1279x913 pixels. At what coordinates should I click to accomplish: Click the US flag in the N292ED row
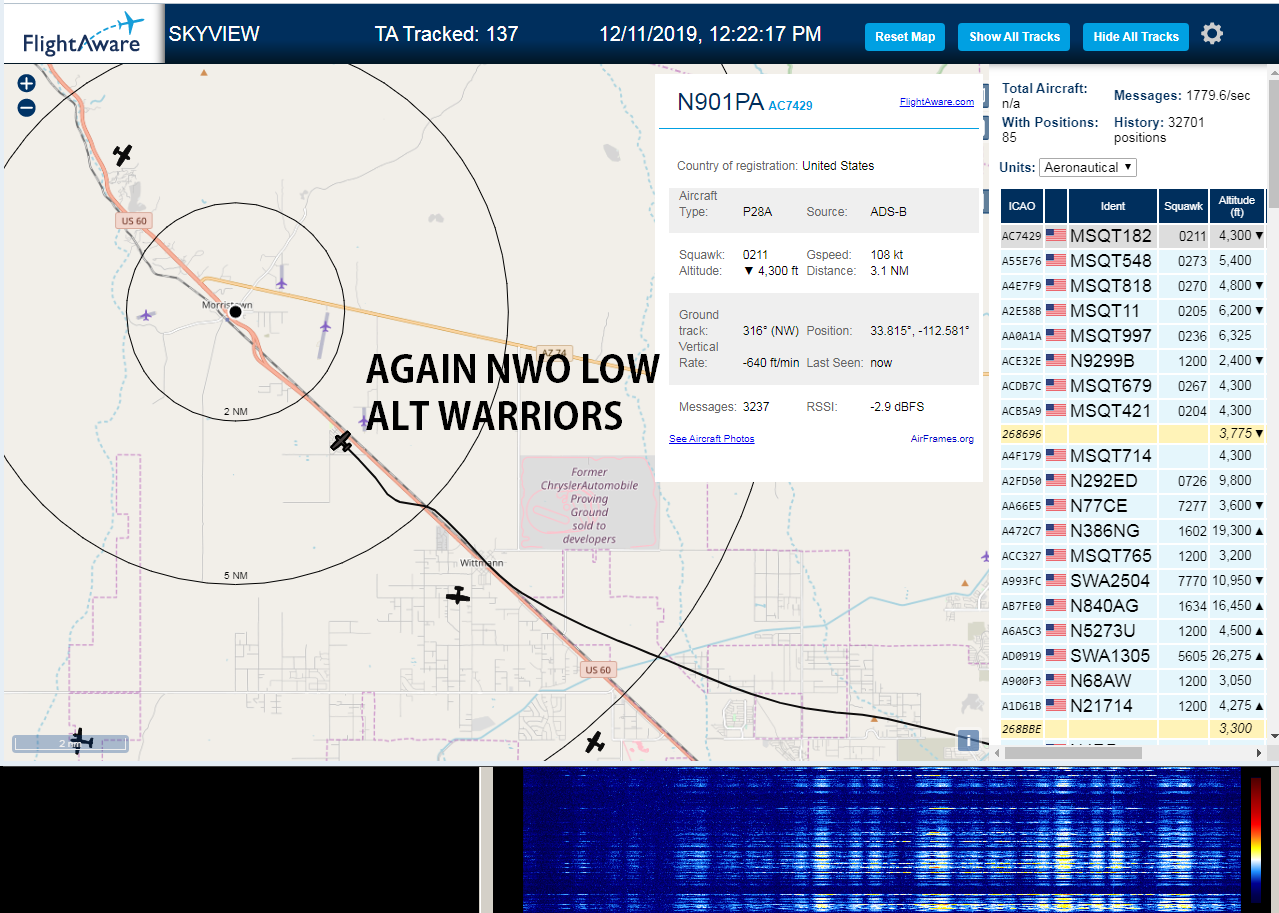[1056, 481]
